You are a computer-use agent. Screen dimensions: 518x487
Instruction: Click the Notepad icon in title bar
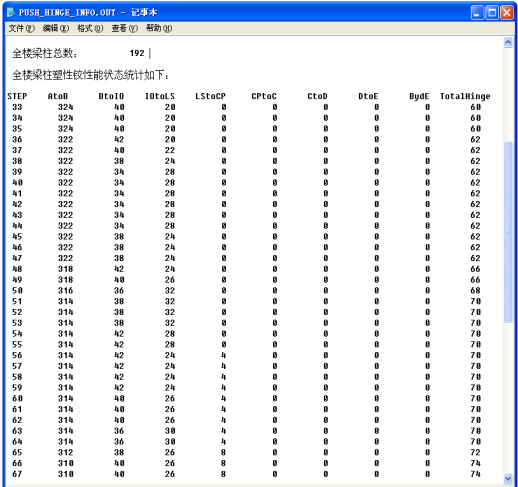[x=11, y=13]
